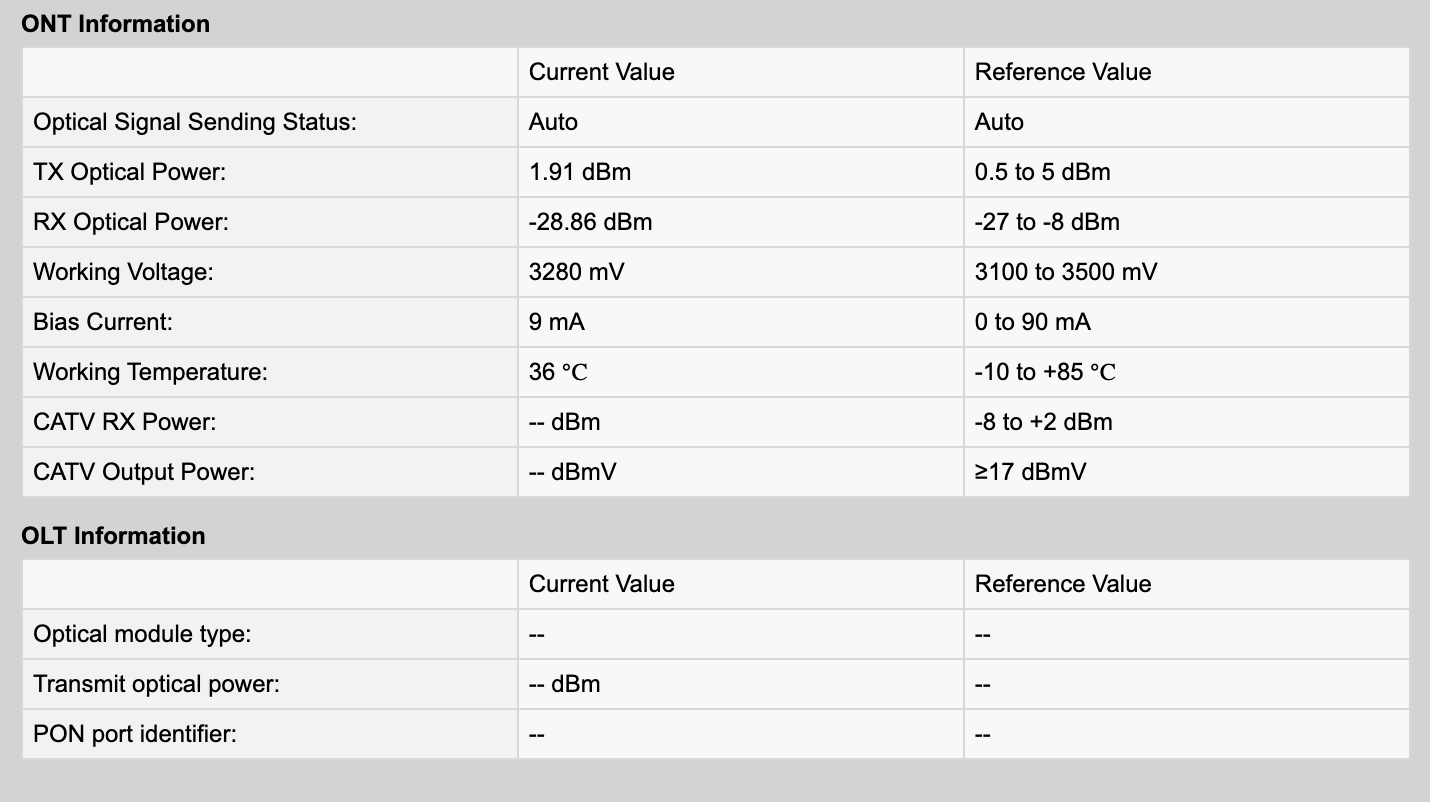This screenshot has width=1430, height=802.
Task: Click the 36 °C temperature value
Action: (x=558, y=372)
